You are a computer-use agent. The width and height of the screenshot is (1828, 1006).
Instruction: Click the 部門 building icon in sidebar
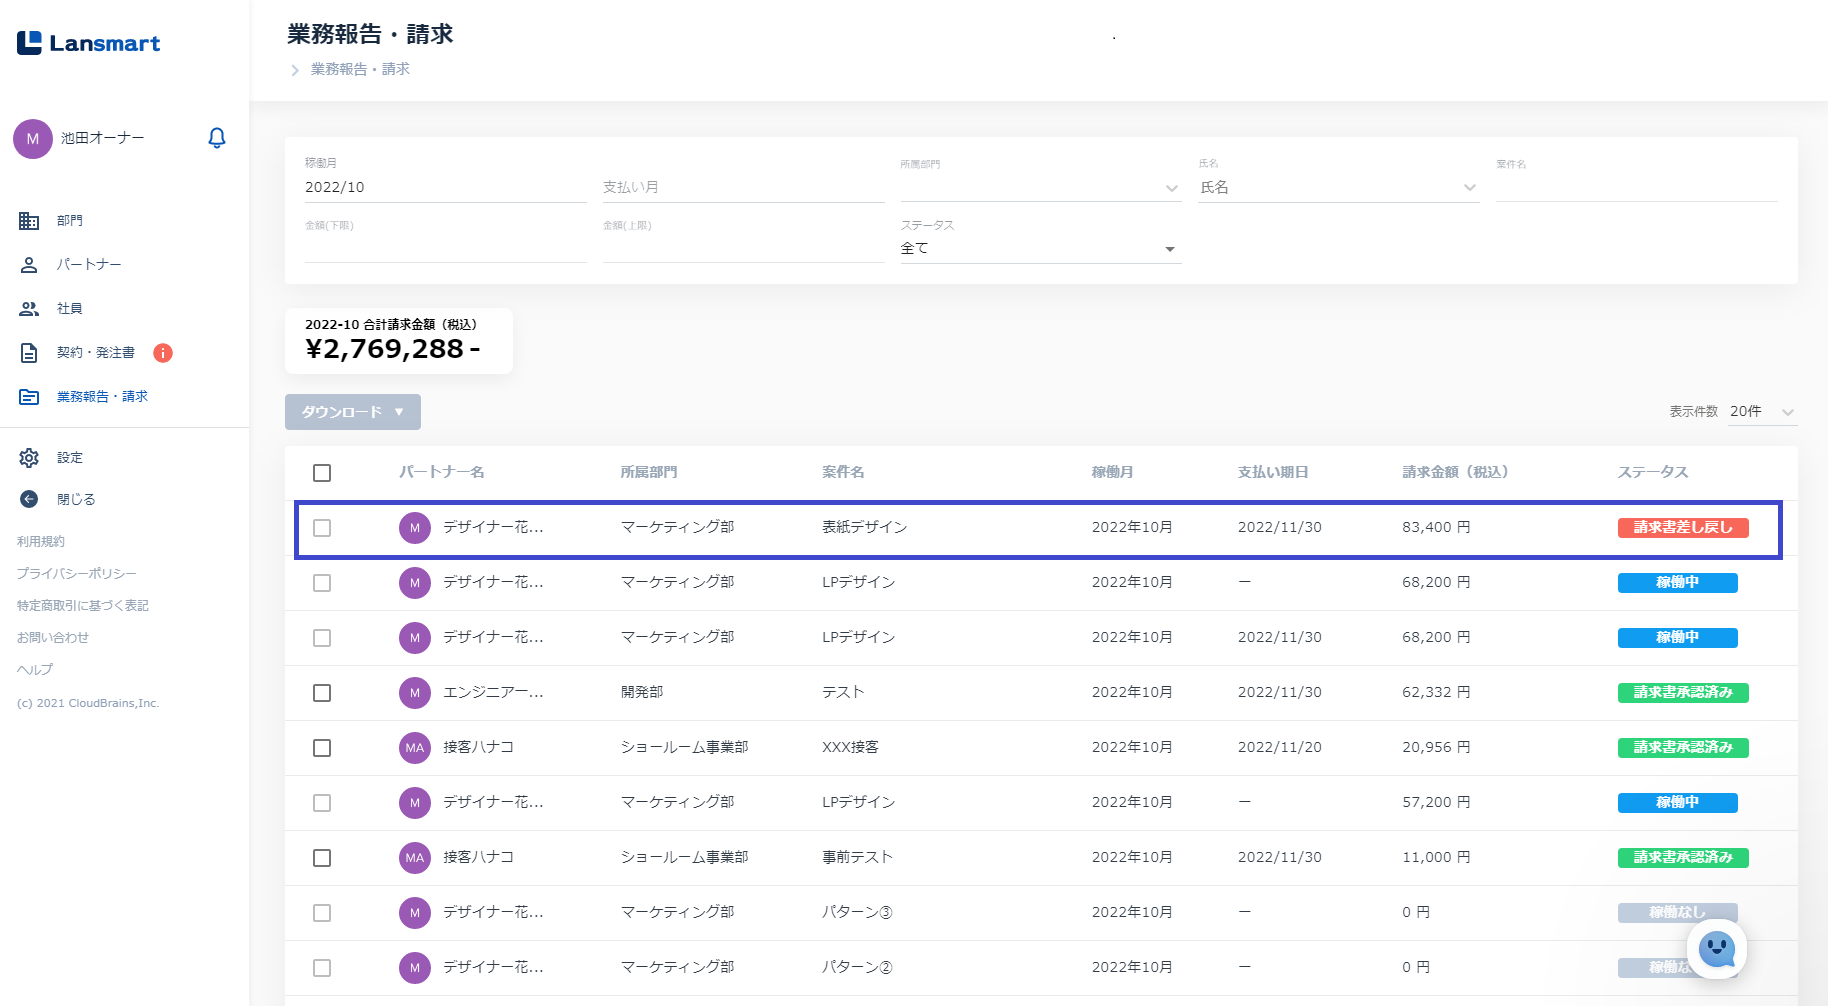pos(29,221)
